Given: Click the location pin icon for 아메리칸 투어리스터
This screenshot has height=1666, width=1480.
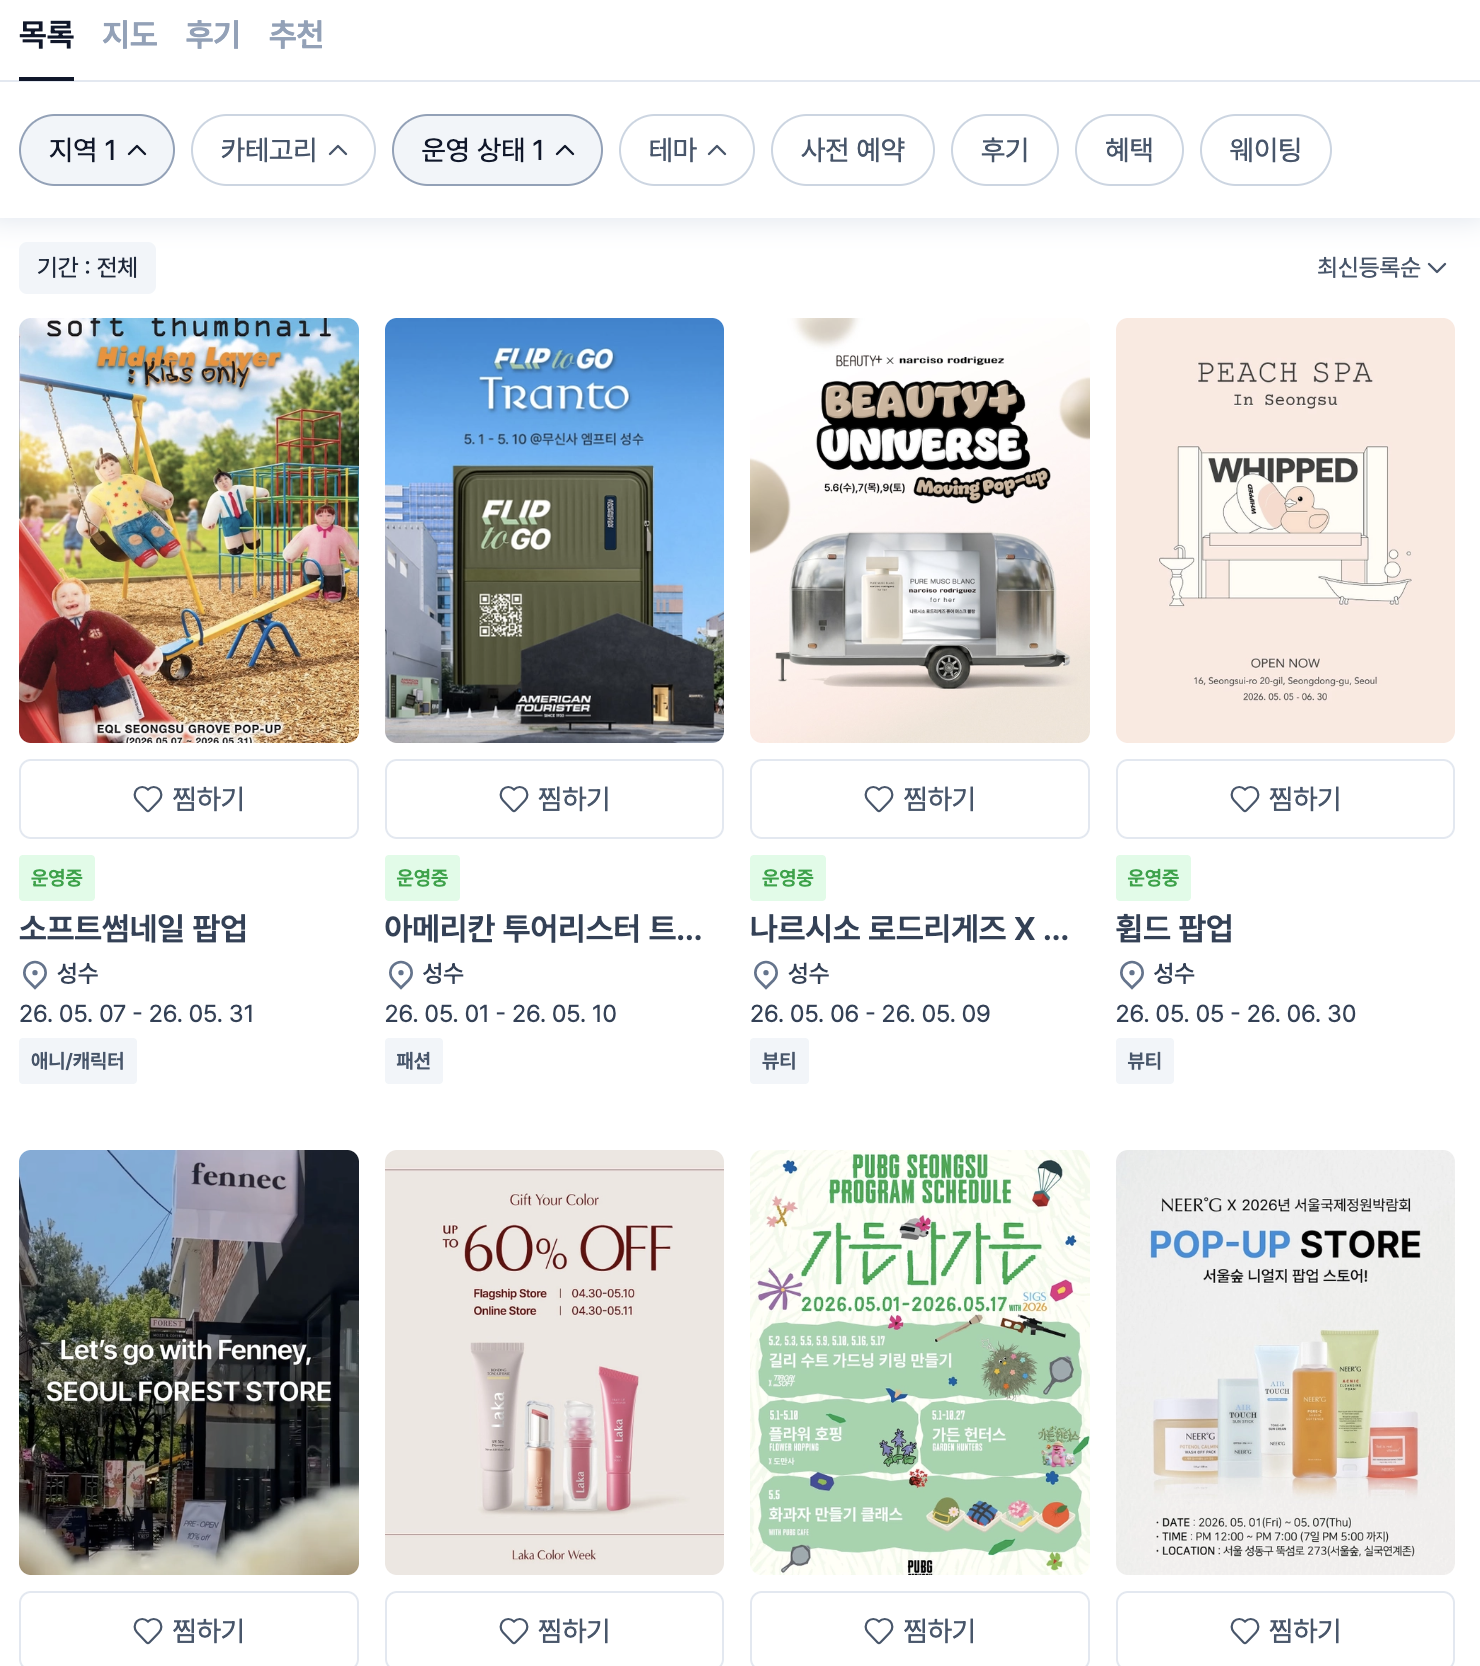Looking at the screenshot, I should [401, 974].
